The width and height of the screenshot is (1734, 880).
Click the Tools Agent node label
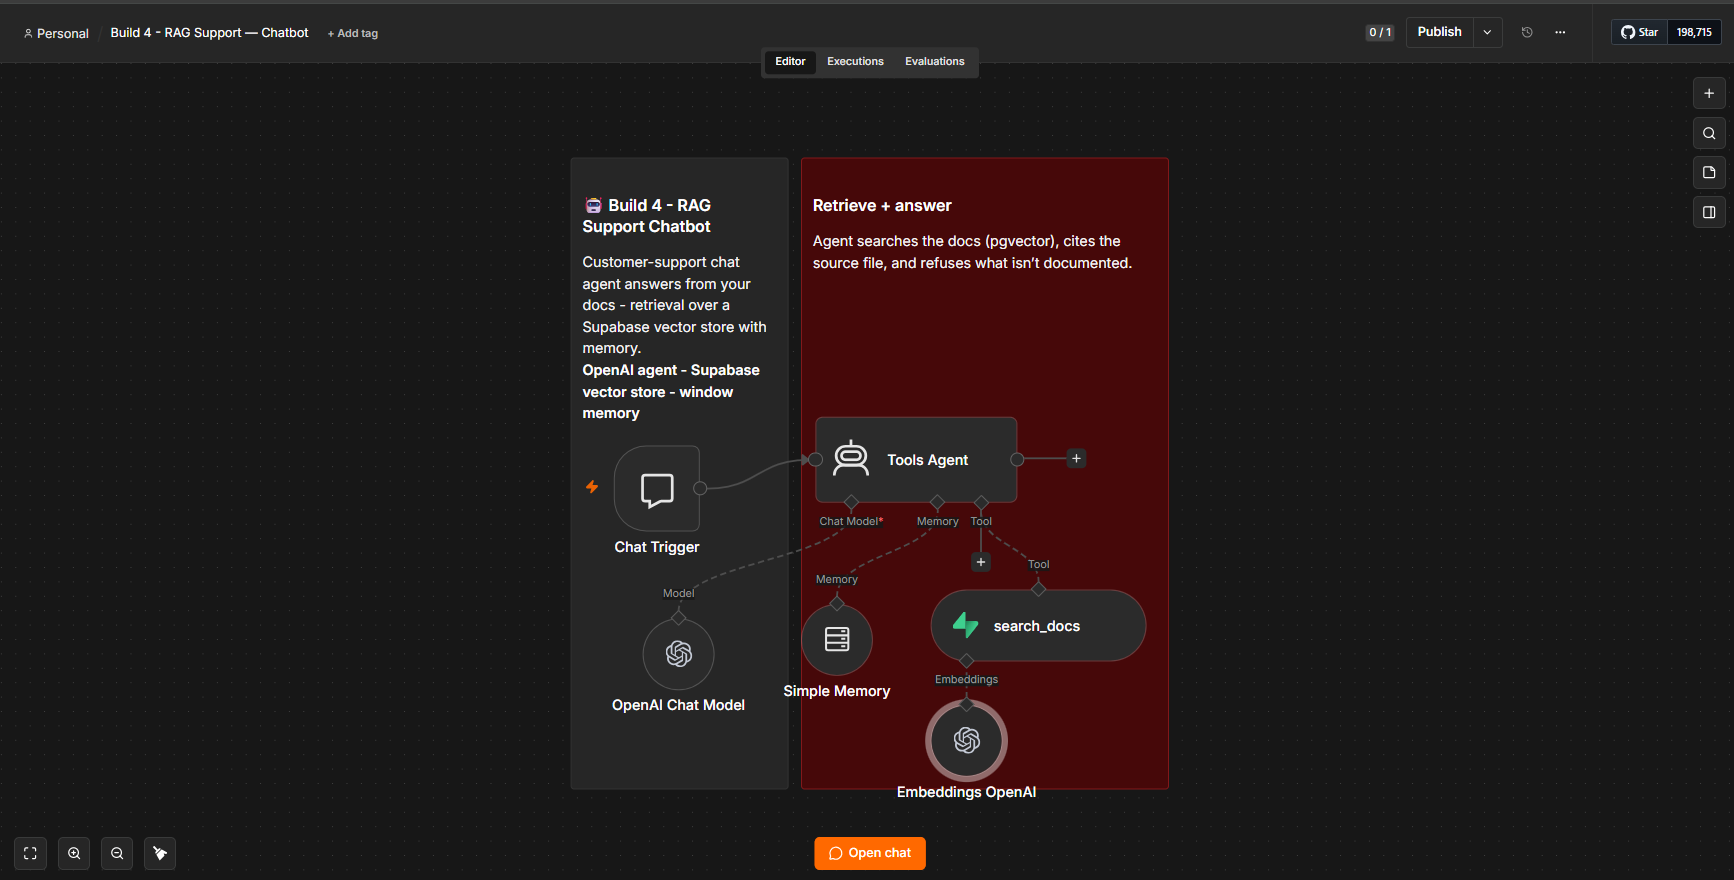pos(928,460)
